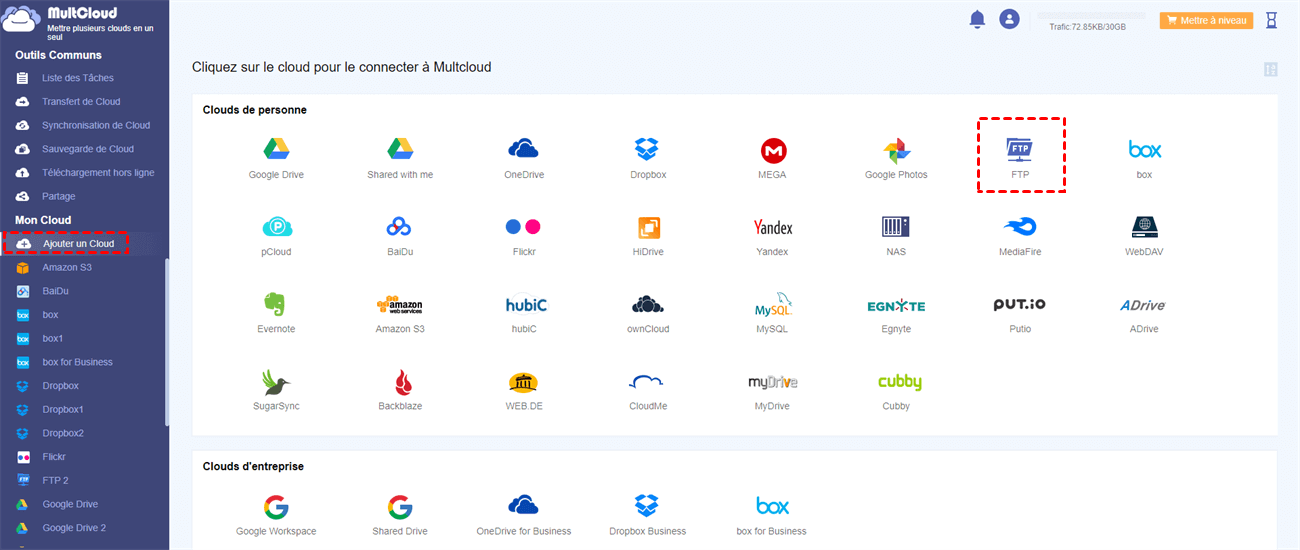Connect the Flickr cloud from grid

[524, 236]
